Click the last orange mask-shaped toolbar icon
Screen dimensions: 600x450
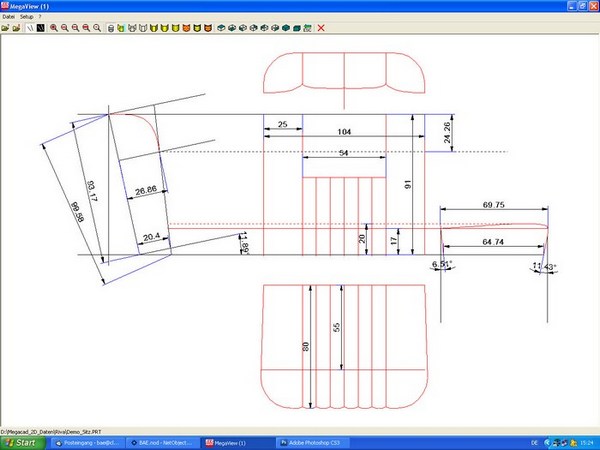point(207,27)
